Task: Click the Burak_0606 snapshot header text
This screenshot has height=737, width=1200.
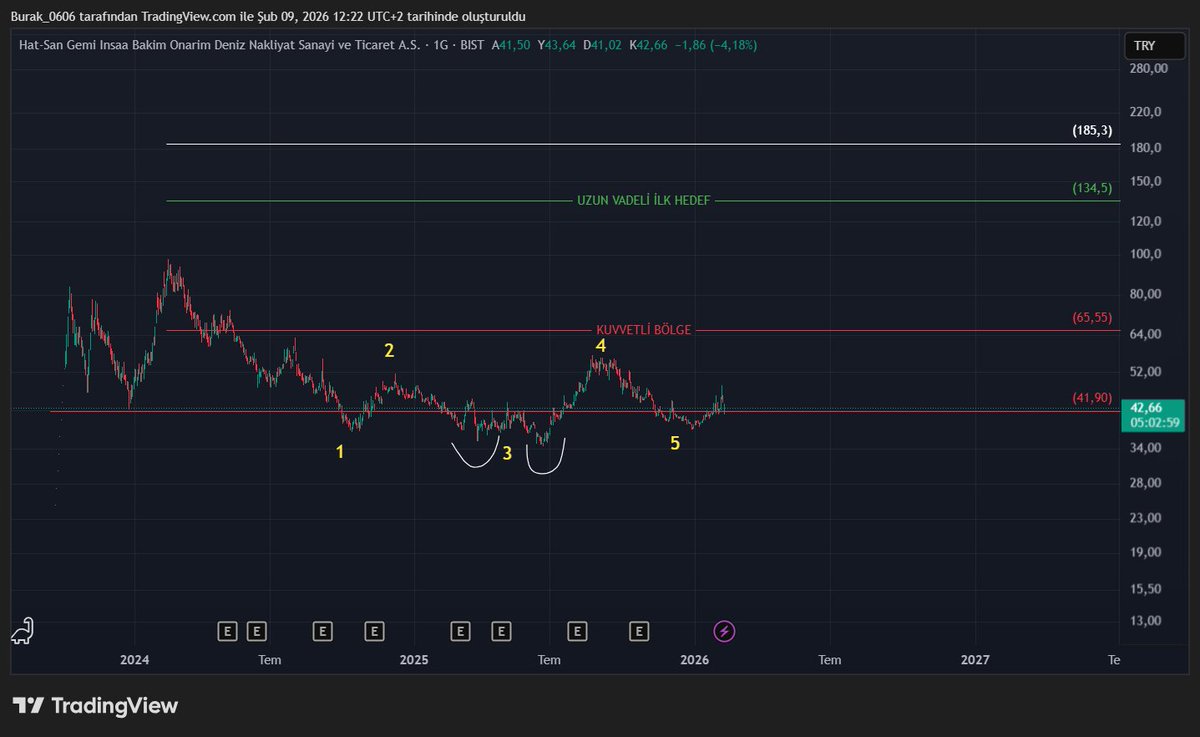Action: (268, 17)
